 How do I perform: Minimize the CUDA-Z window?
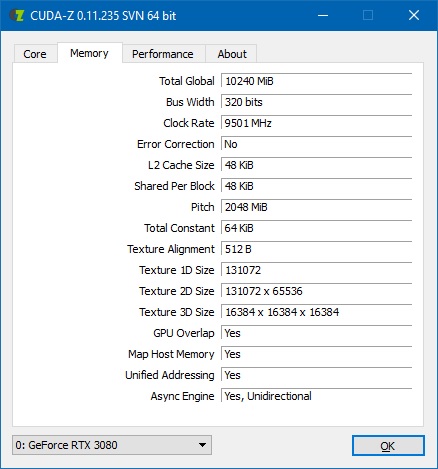[322, 15]
